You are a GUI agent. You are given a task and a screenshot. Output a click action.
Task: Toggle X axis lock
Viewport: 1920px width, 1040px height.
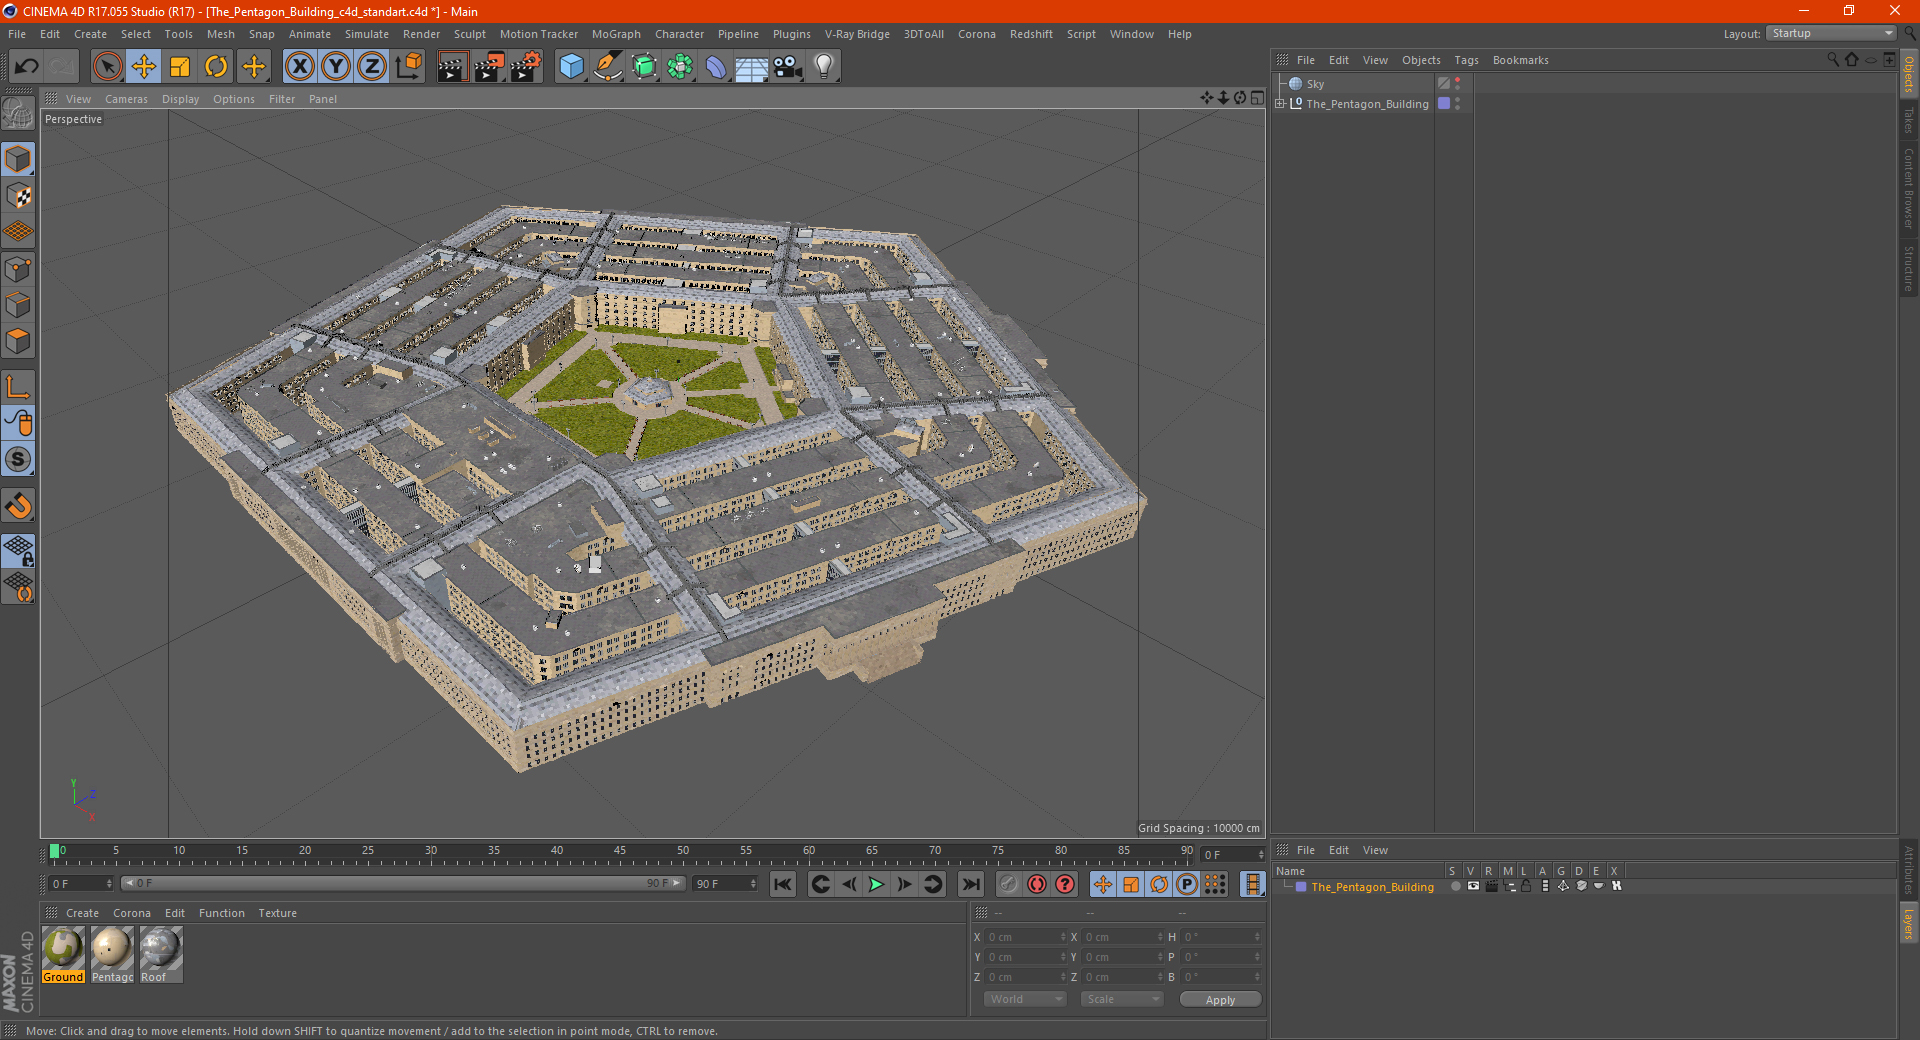point(299,67)
